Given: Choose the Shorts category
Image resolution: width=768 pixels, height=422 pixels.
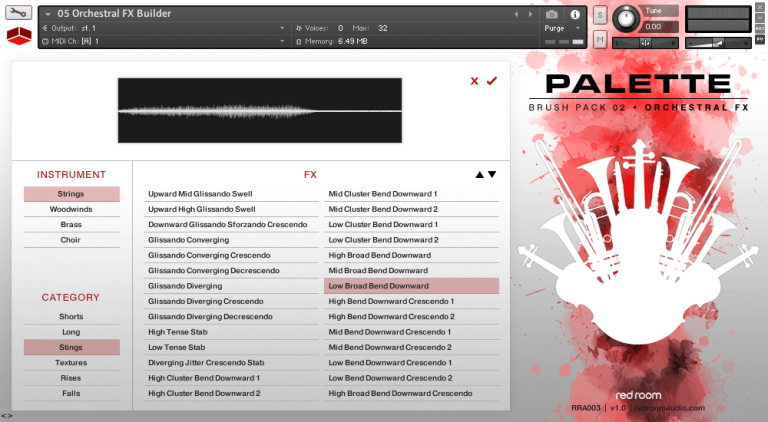Looking at the screenshot, I should pos(72,317).
